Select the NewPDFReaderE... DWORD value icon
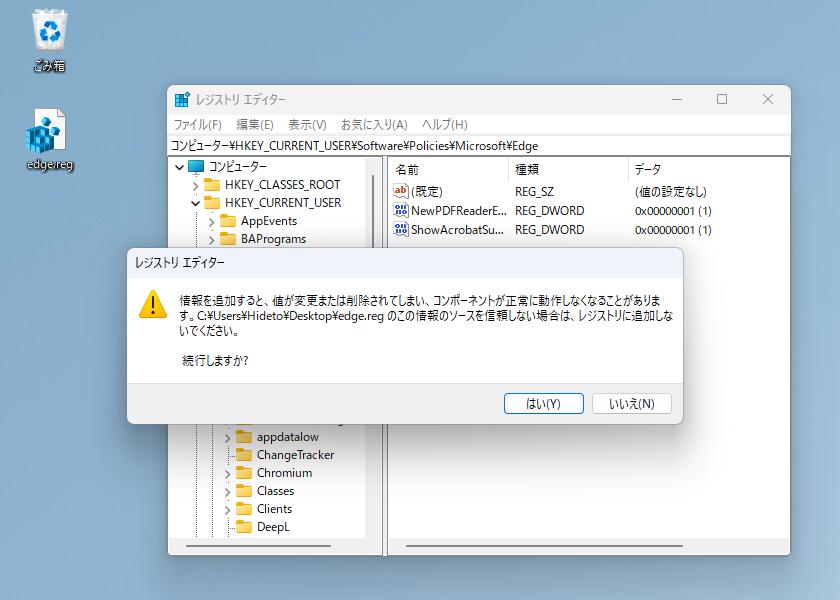Viewport: 840px width, 600px height. 401,210
